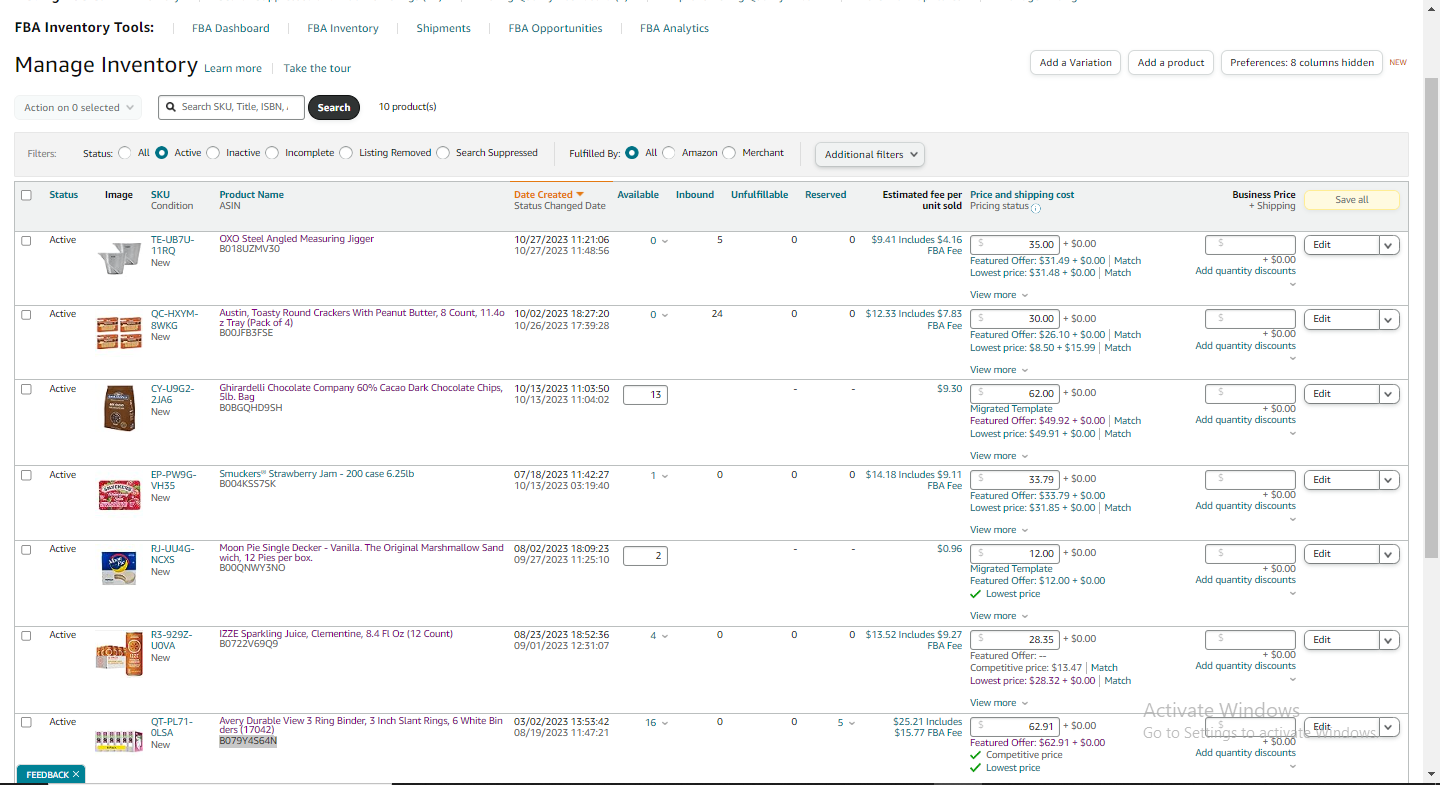Select the All status radio button
Viewport: 1440px width, 785px height.
(x=125, y=153)
